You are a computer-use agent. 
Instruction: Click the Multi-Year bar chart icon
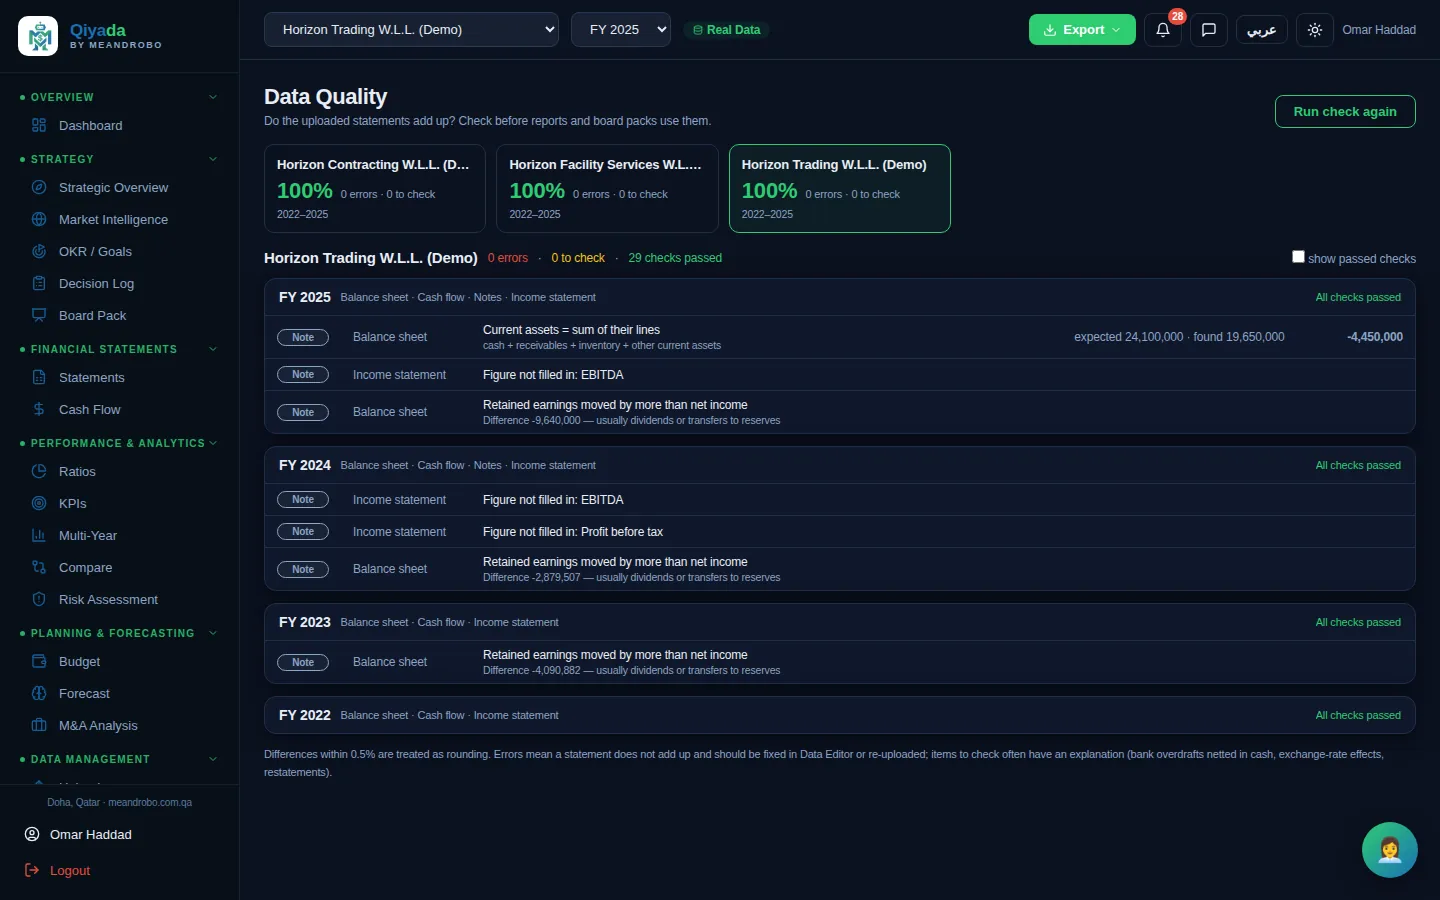click(39, 536)
